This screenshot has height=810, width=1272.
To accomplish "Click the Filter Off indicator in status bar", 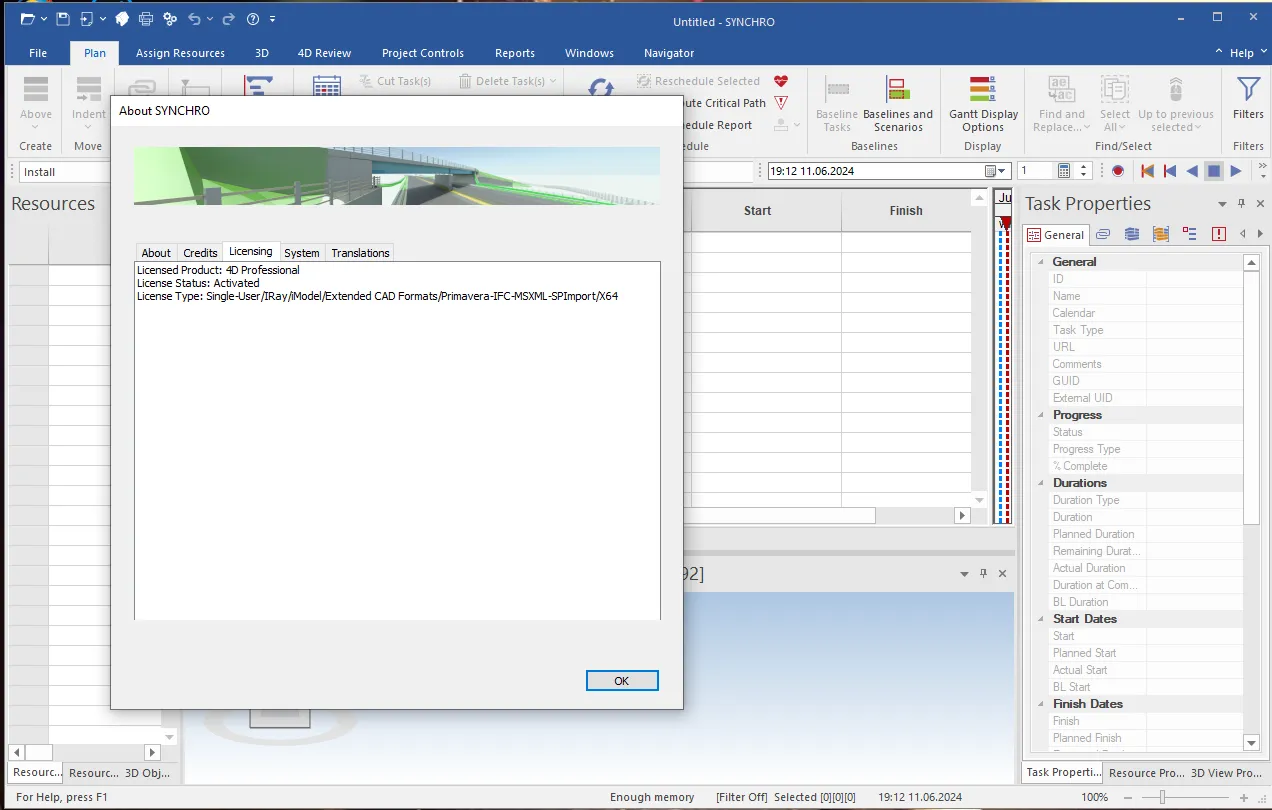I will [742, 797].
